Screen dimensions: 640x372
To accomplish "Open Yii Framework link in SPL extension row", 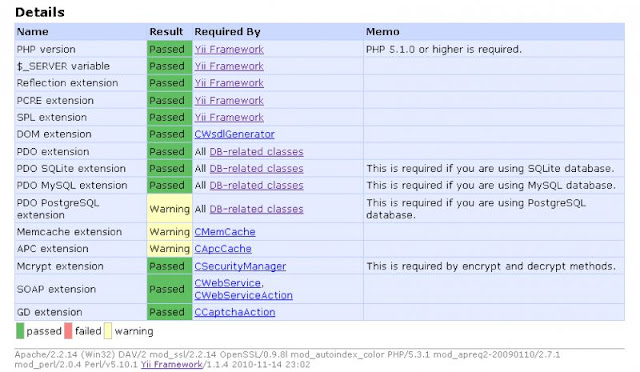I will coord(229,117).
